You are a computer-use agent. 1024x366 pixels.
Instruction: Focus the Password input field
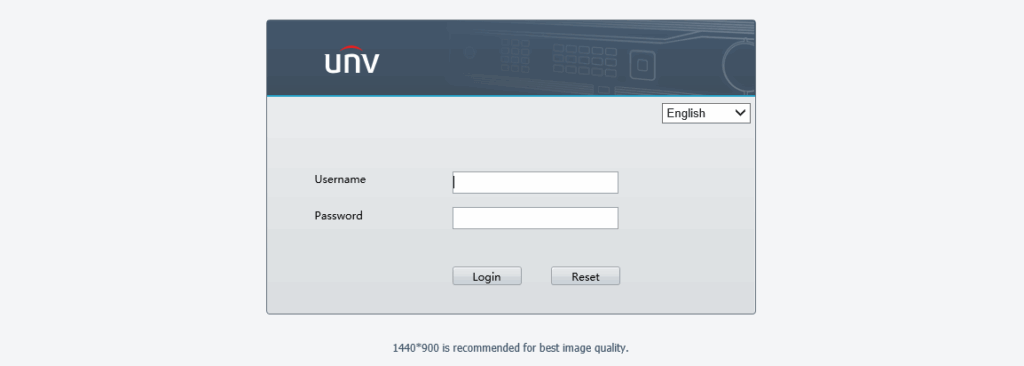[x=535, y=218]
